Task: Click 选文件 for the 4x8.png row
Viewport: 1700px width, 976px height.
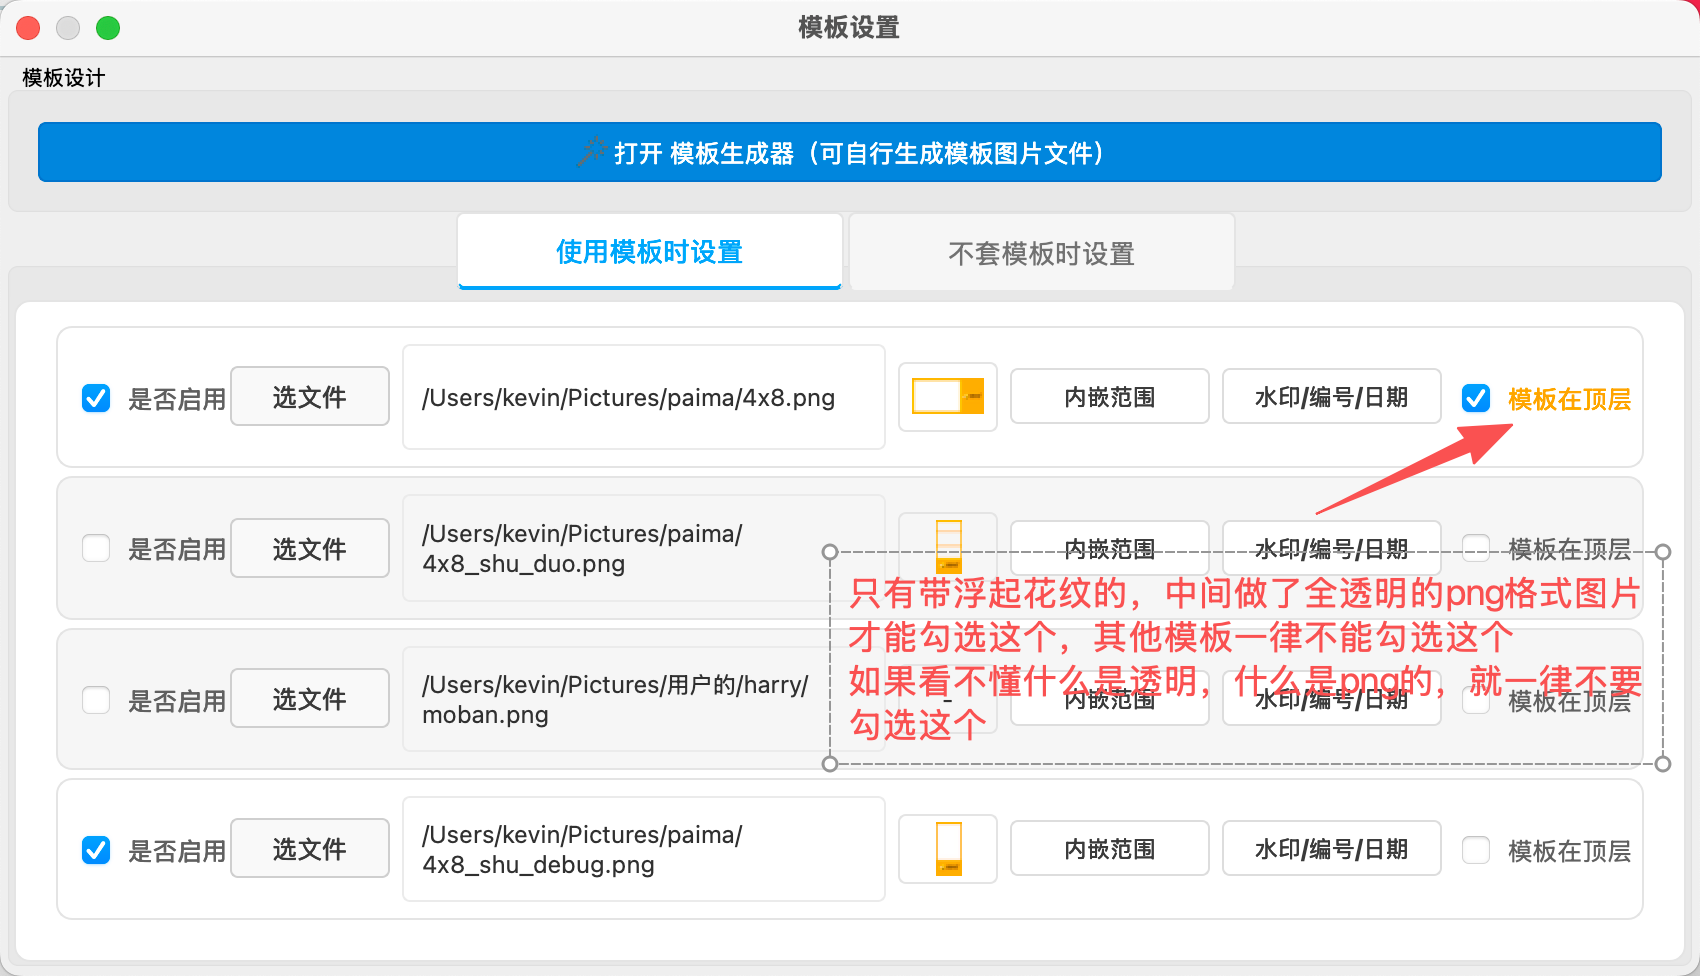Action: click(310, 397)
